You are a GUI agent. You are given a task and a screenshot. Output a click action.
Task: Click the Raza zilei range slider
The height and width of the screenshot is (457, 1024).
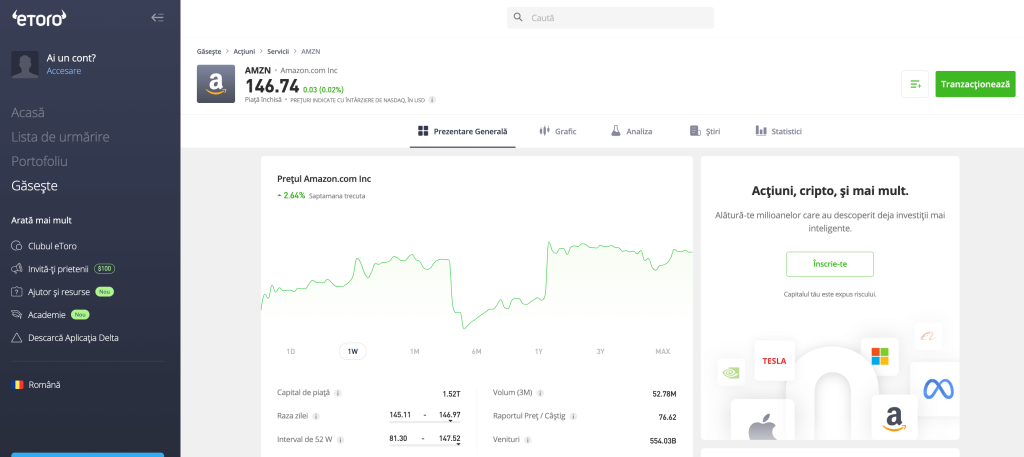[424, 420]
